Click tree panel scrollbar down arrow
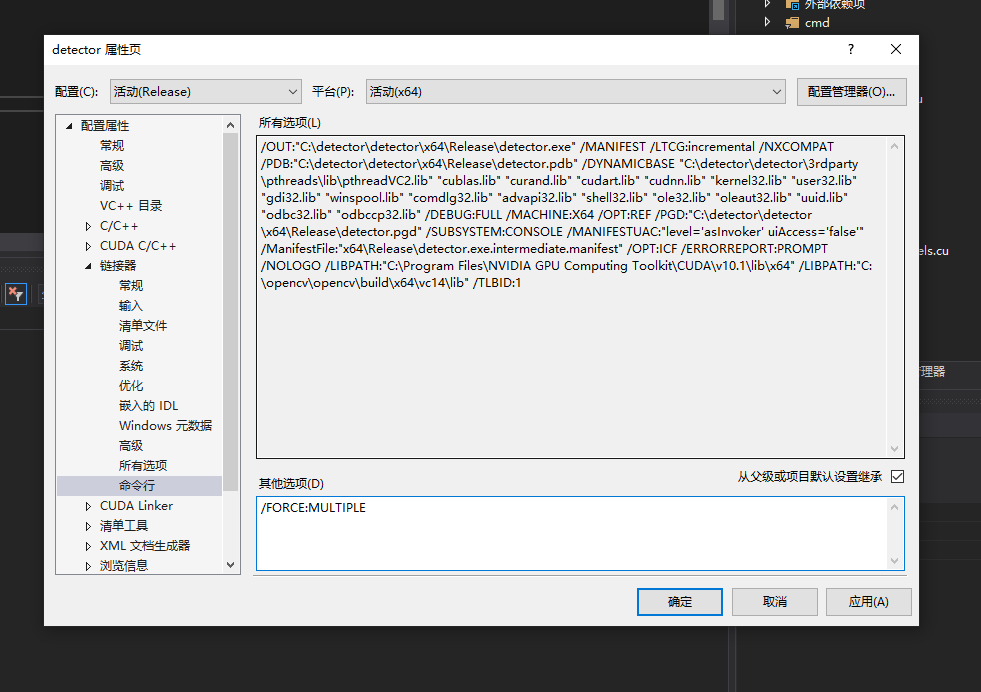The width and height of the screenshot is (981, 692). tap(230, 565)
